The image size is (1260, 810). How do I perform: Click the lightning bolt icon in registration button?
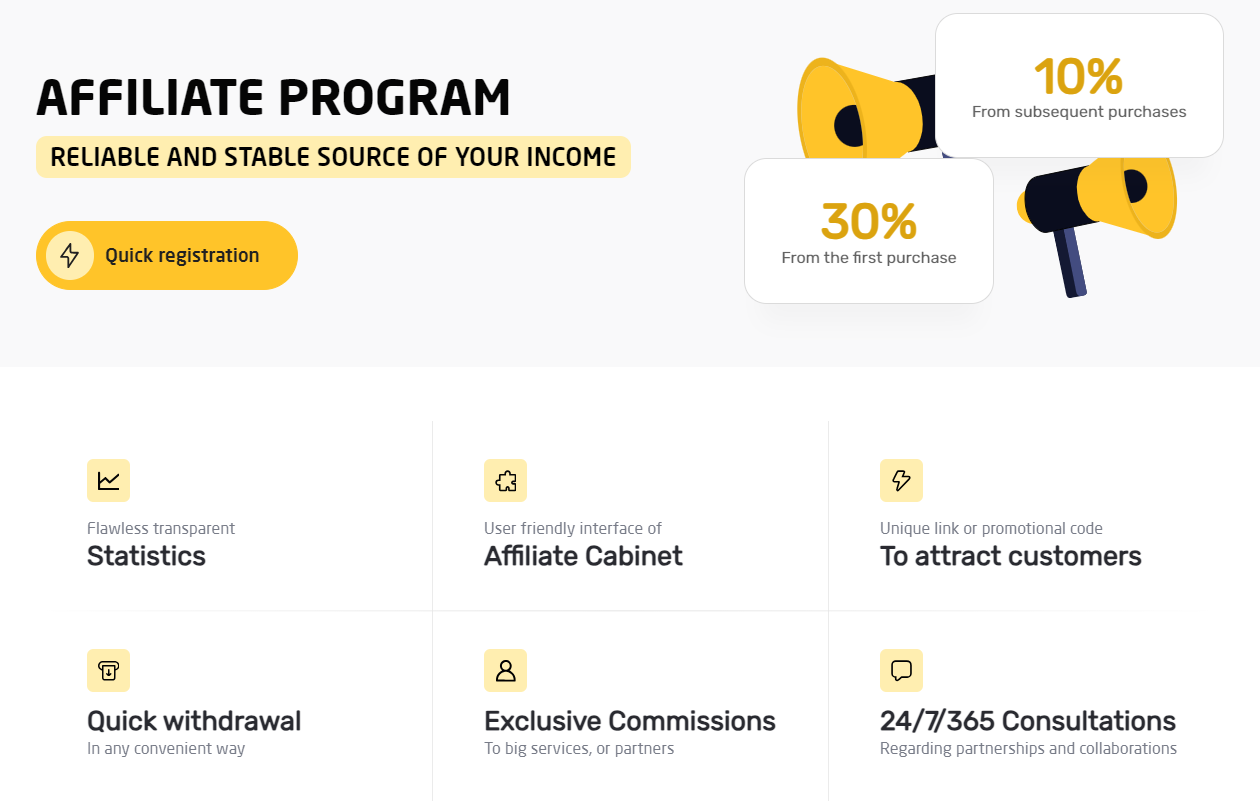point(70,255)
